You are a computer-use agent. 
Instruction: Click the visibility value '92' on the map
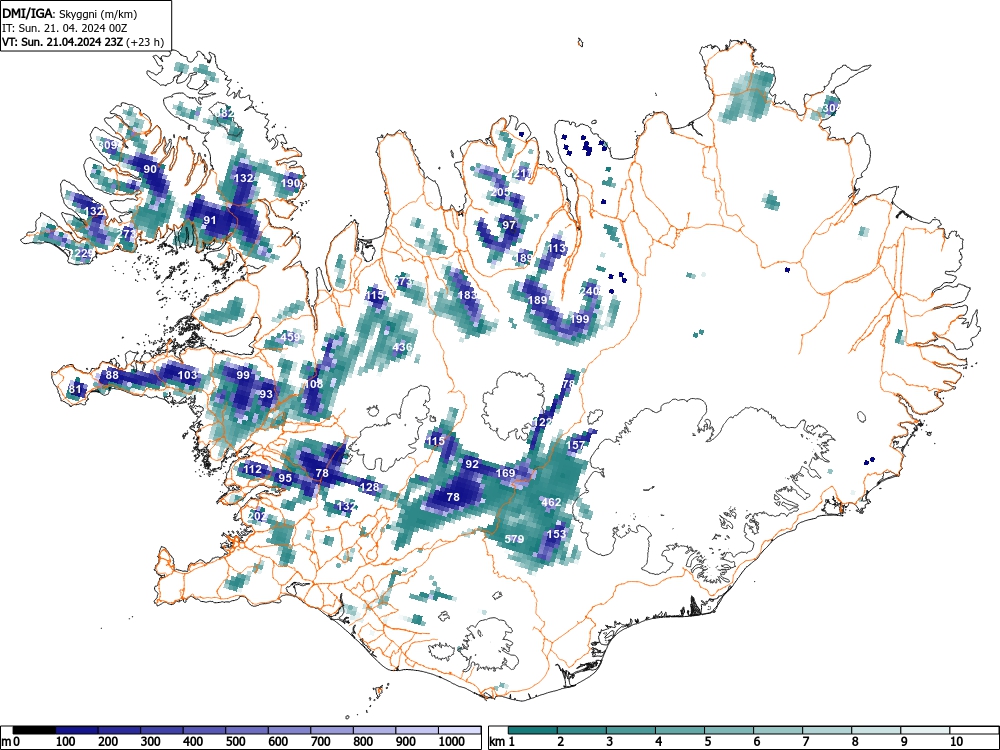(x=471, y=464)
